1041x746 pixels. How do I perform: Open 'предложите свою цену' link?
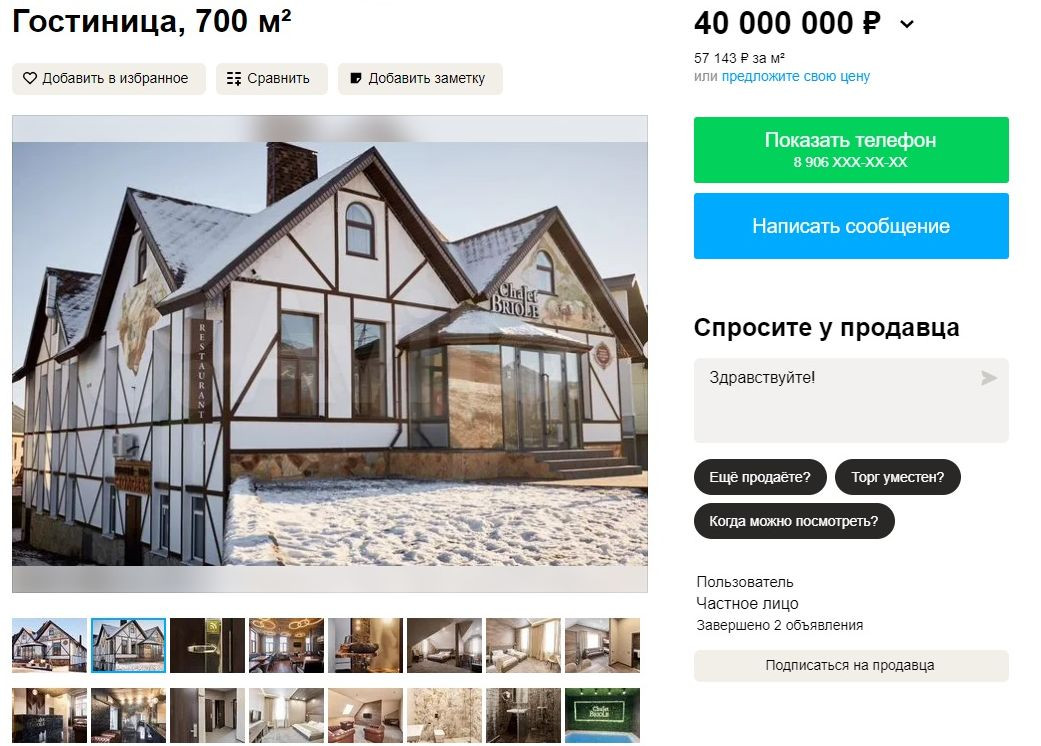[x=795, y=76]
